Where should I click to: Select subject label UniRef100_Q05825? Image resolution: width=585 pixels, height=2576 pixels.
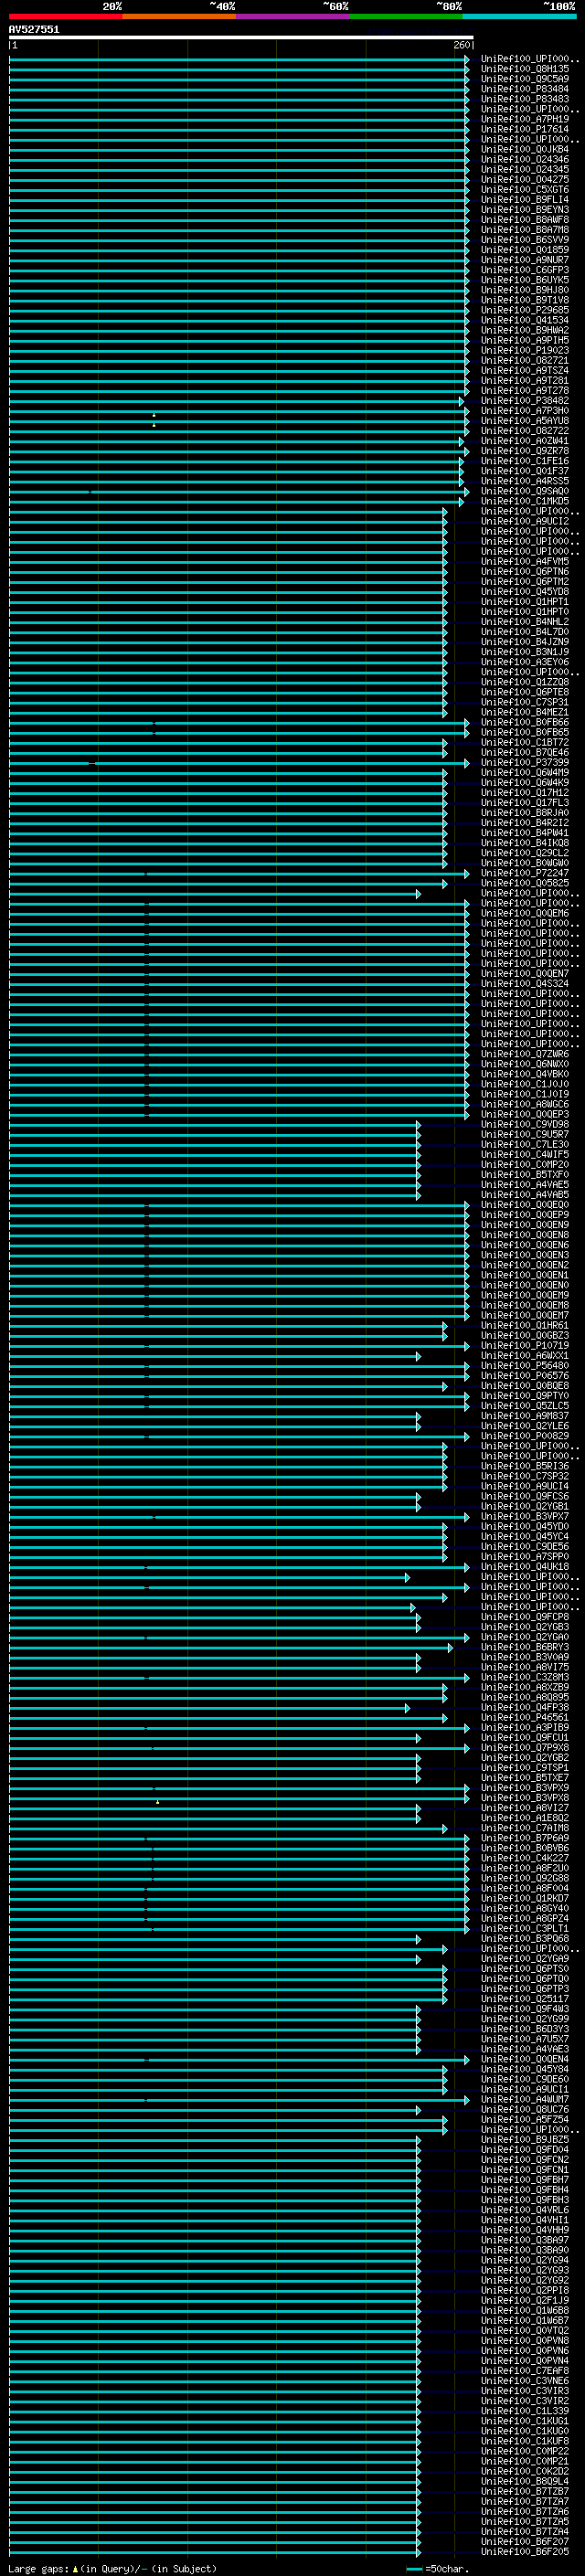tap(525, 883)
